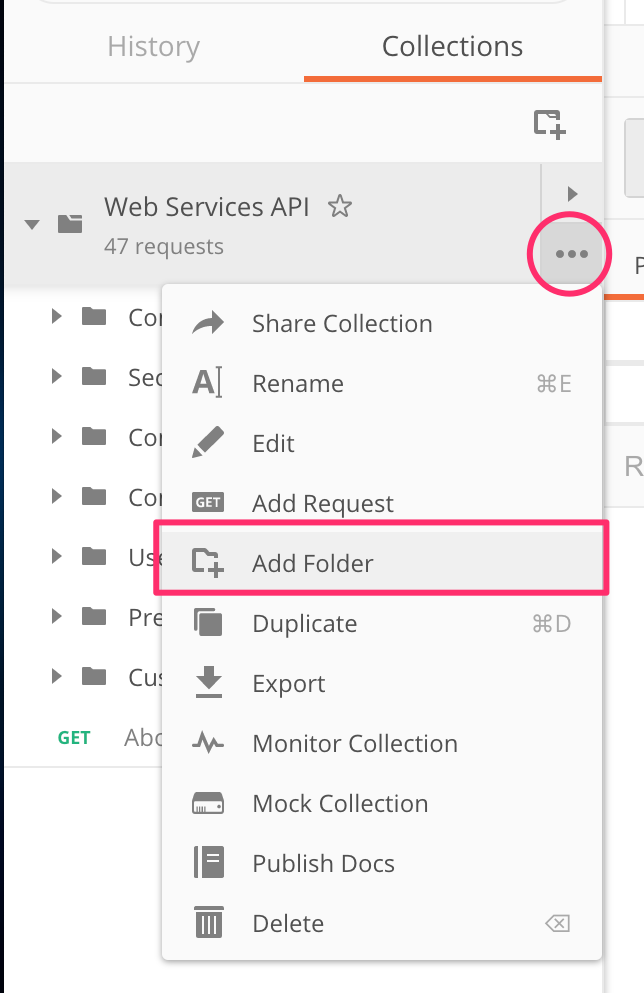Switch to the History tab
The width and height of the screenshot is (644, 993).
[153, 47]
